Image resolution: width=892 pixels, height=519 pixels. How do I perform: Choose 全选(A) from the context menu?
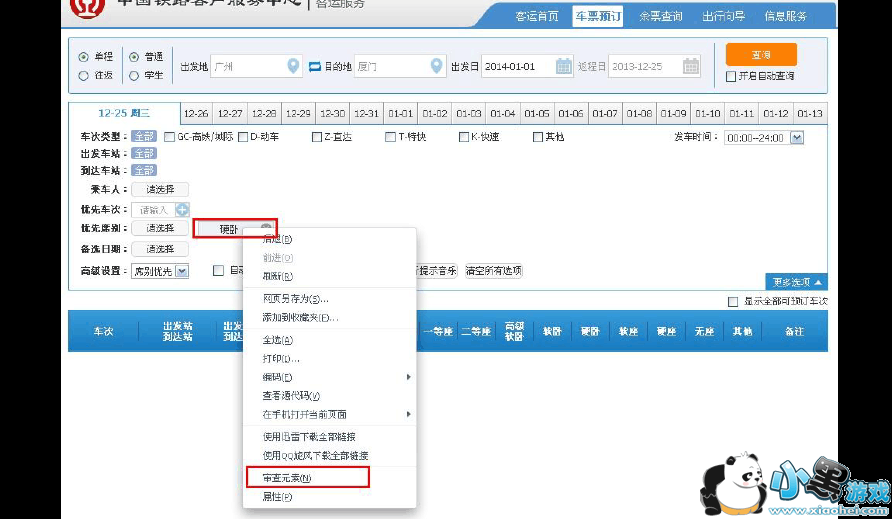[329, 340]
